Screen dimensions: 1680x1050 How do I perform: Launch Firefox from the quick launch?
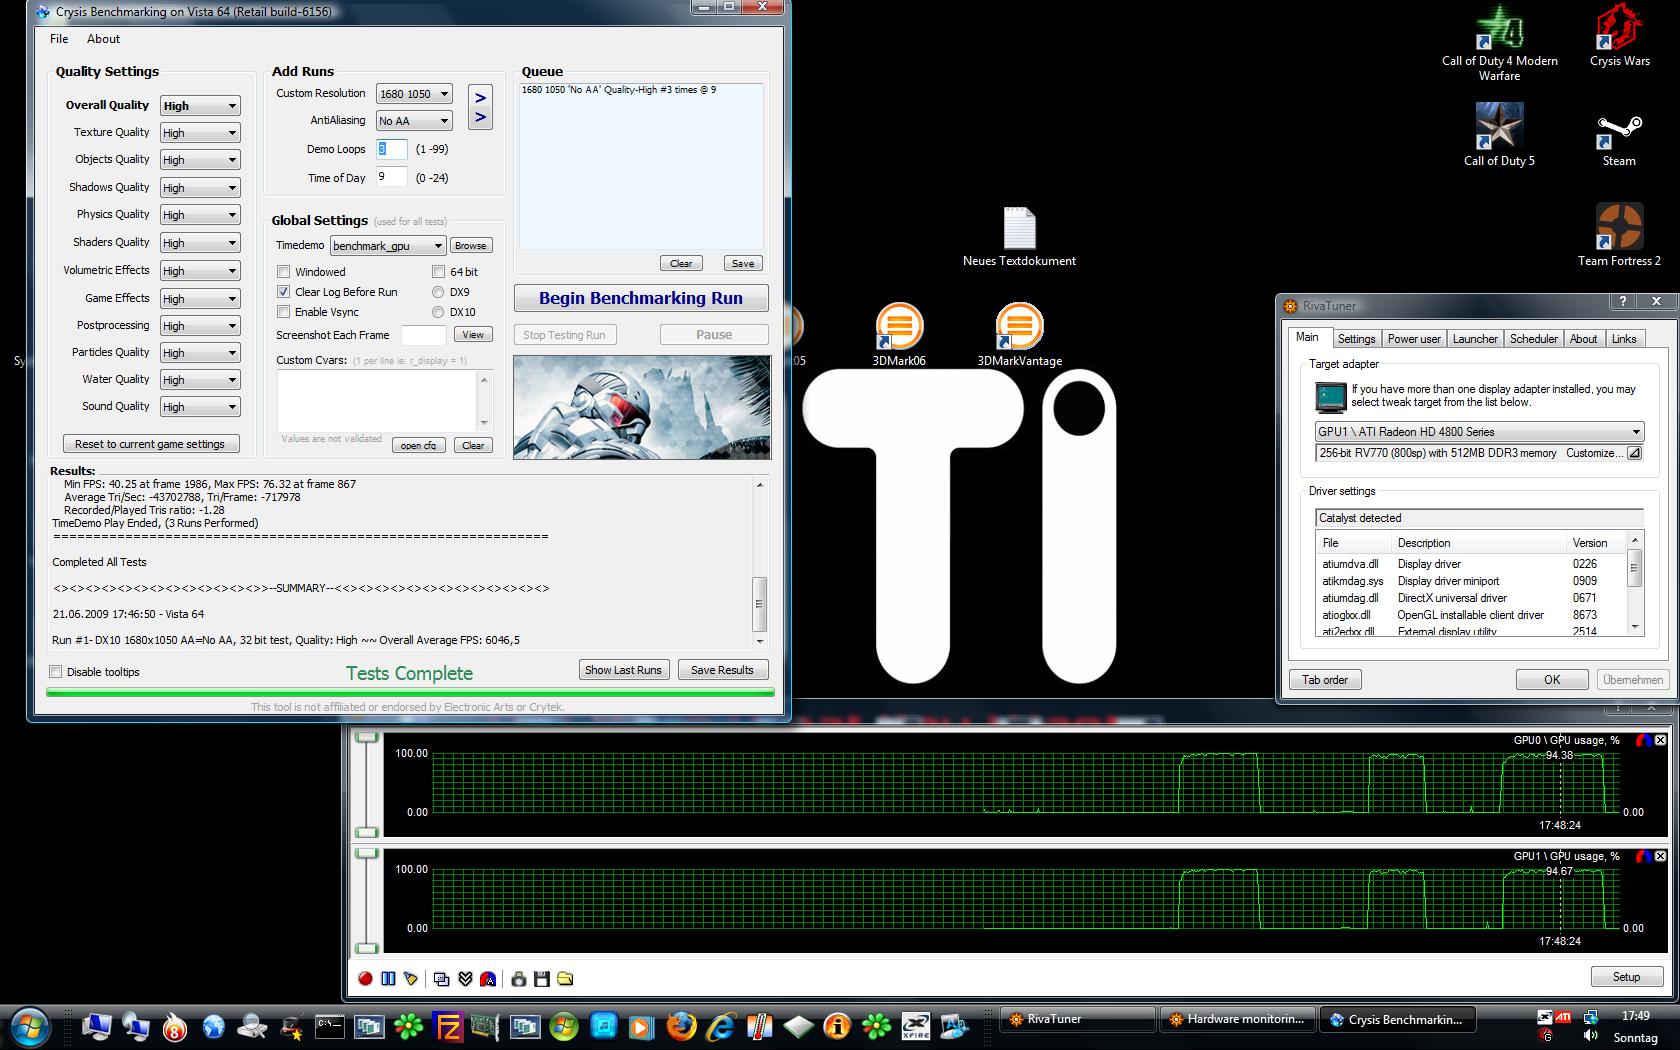(x=681, y=1026)
